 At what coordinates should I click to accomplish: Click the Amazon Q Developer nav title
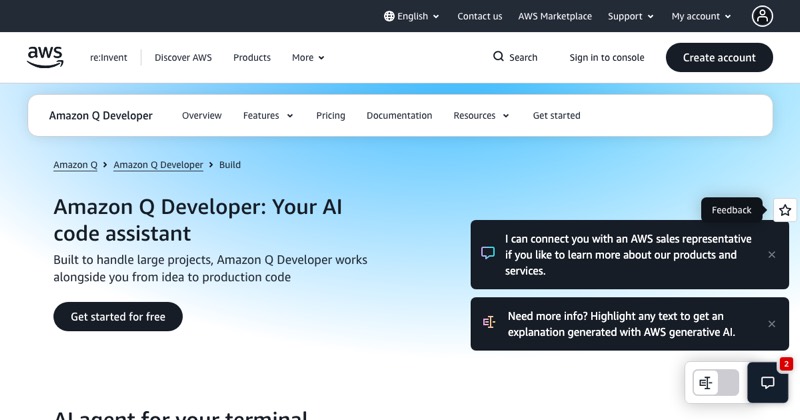click(101, 115)
